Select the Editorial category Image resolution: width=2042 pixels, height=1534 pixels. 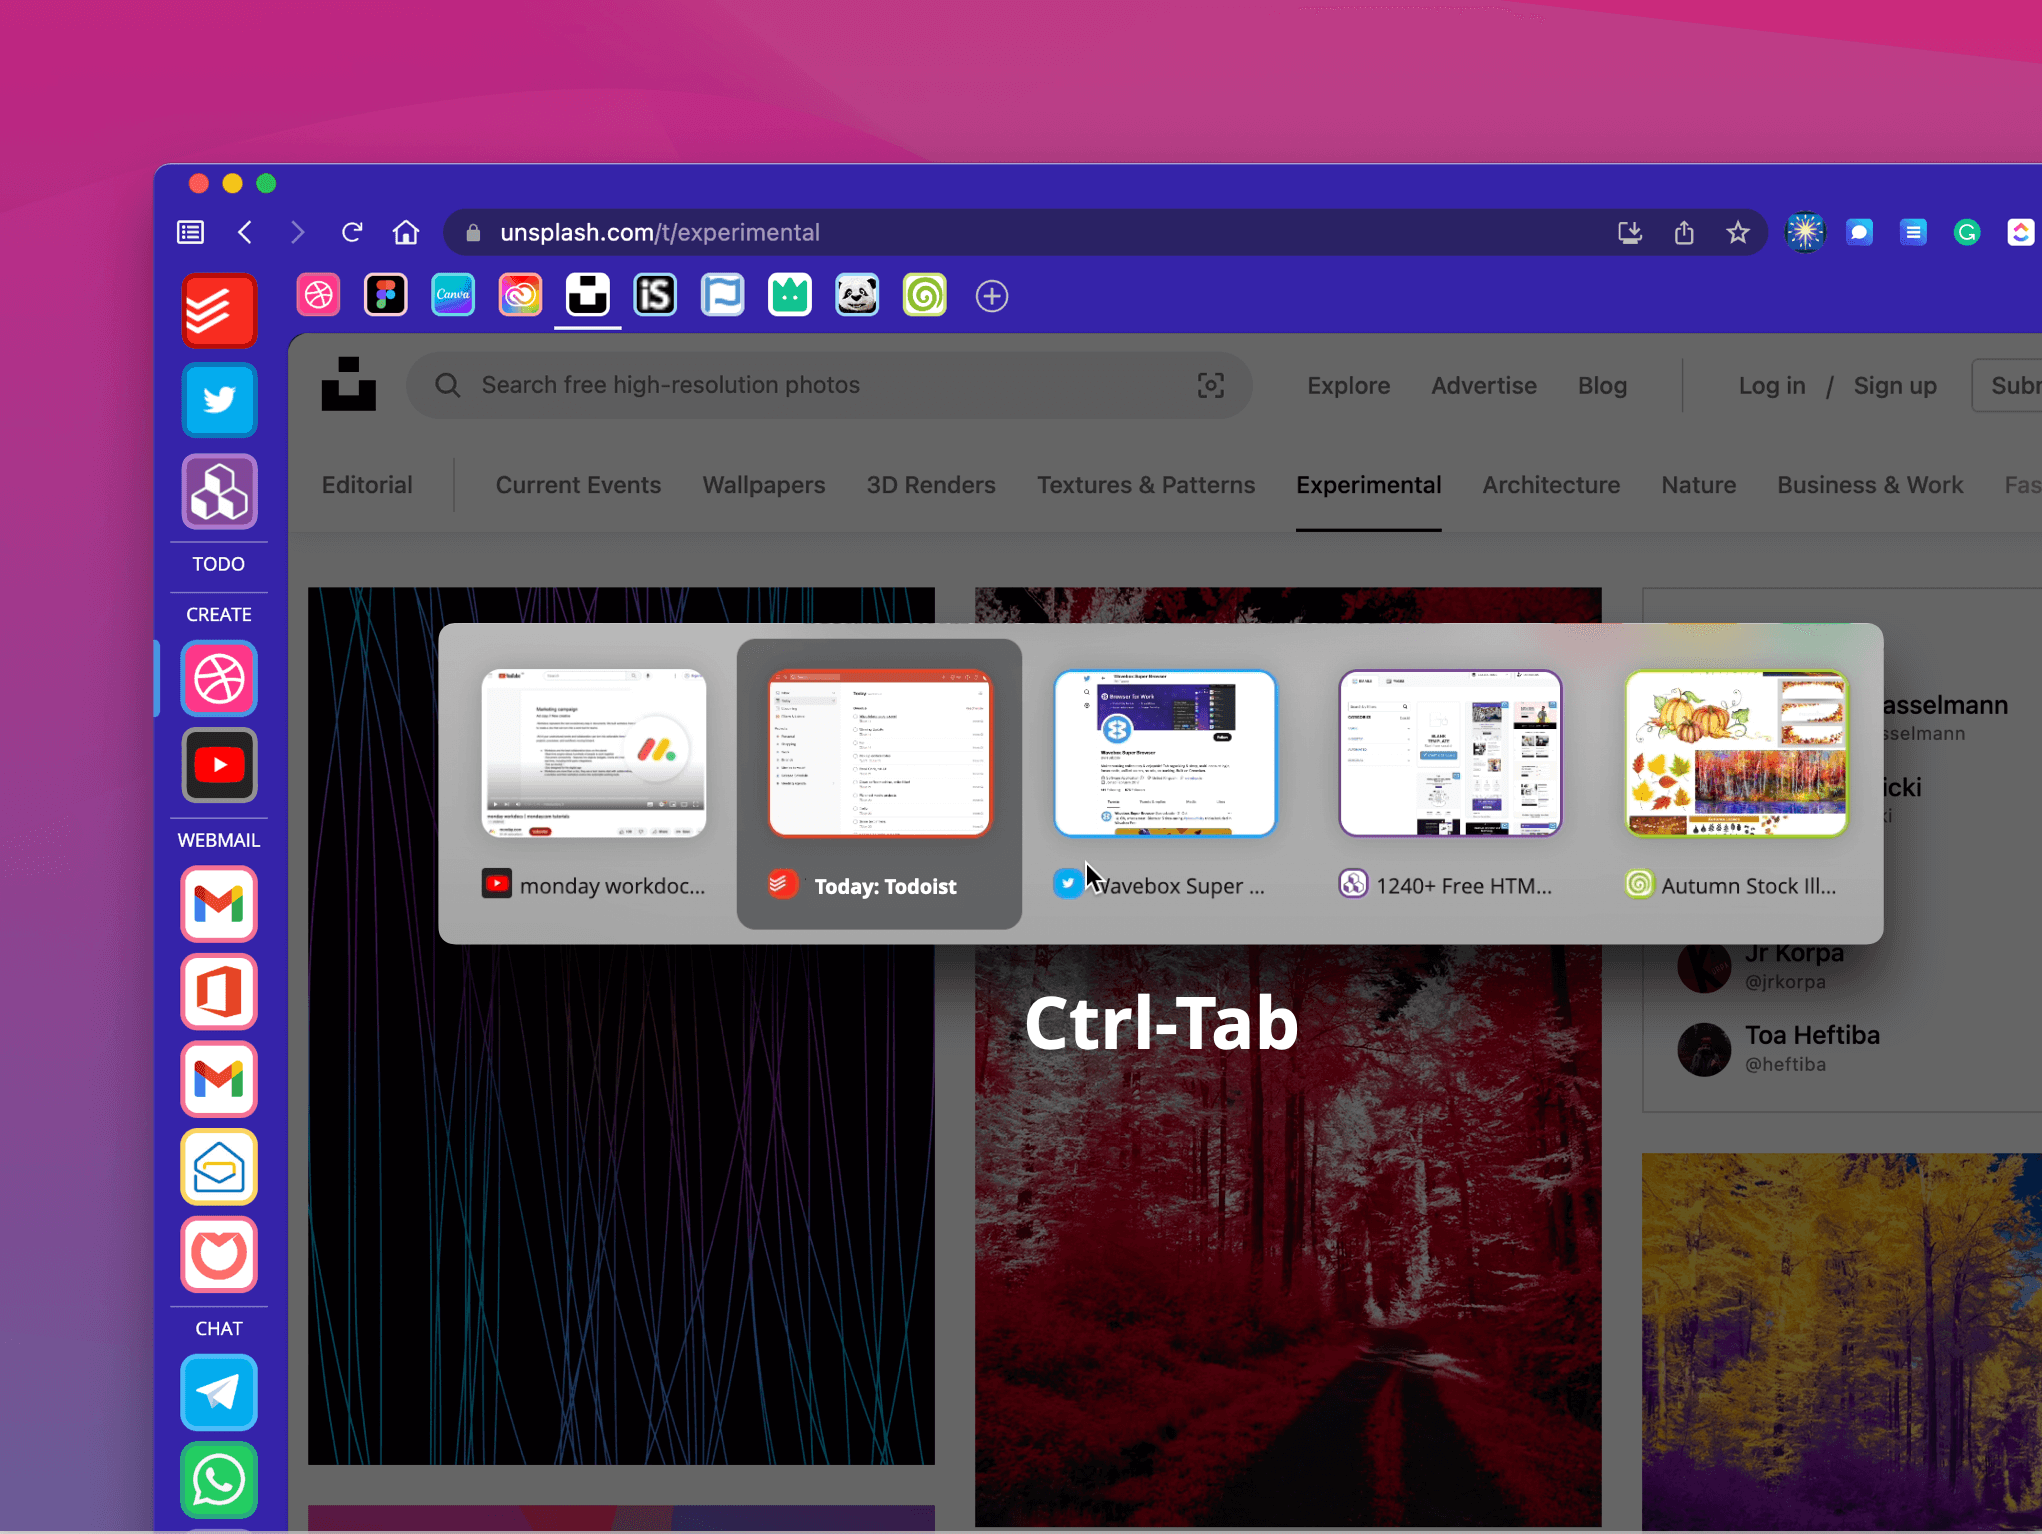(367, 485)
